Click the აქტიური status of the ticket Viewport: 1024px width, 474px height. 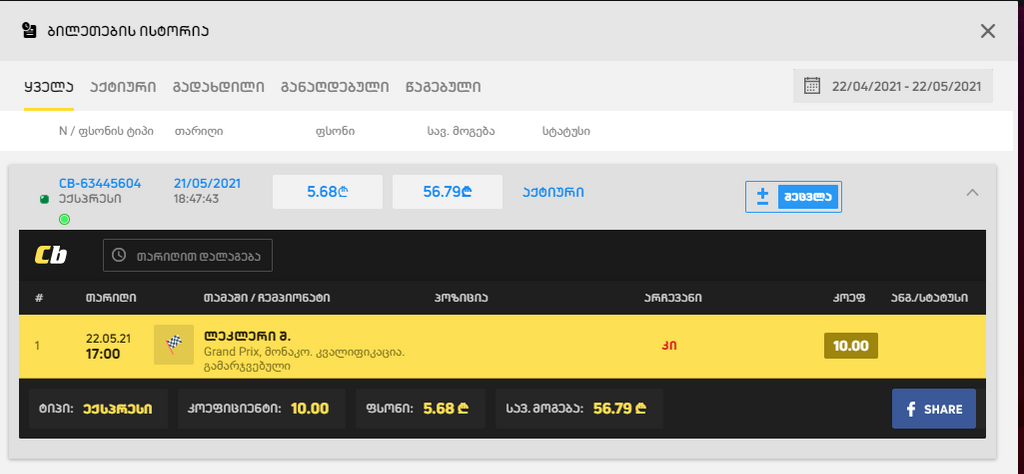coord(553,193)
